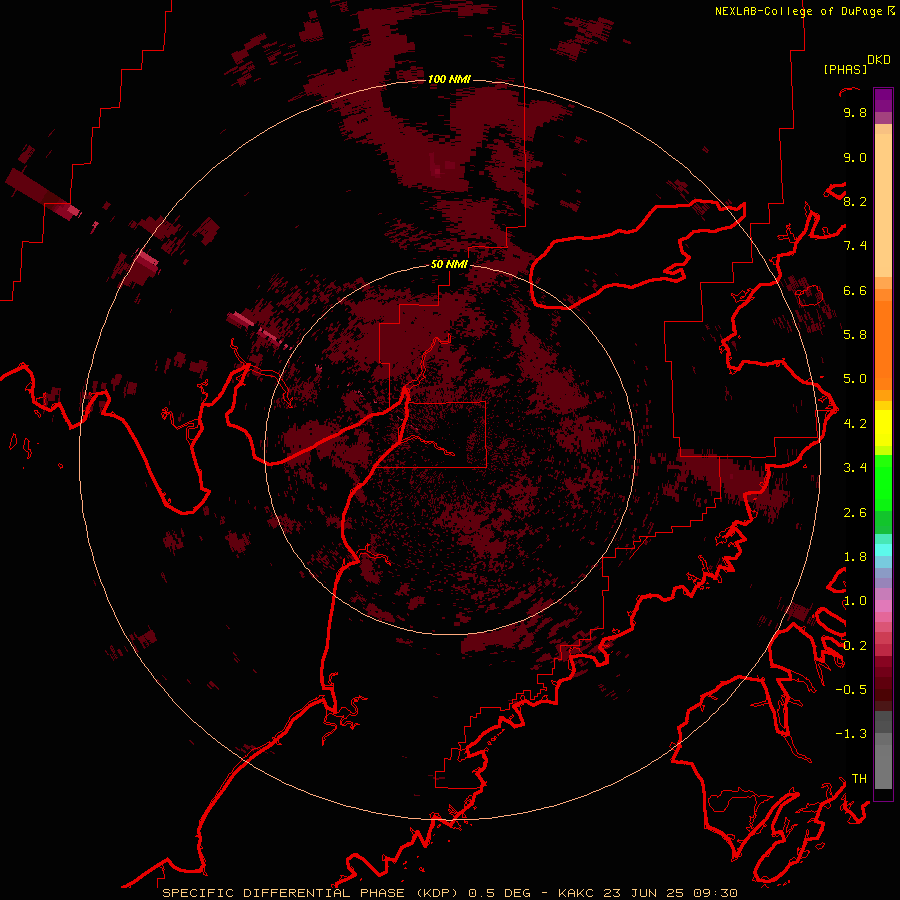Image resolution: width=900 pixels, height=900 pixels.
Task: Click the 0.2 value on the color scale
Action: pos(855,646)
